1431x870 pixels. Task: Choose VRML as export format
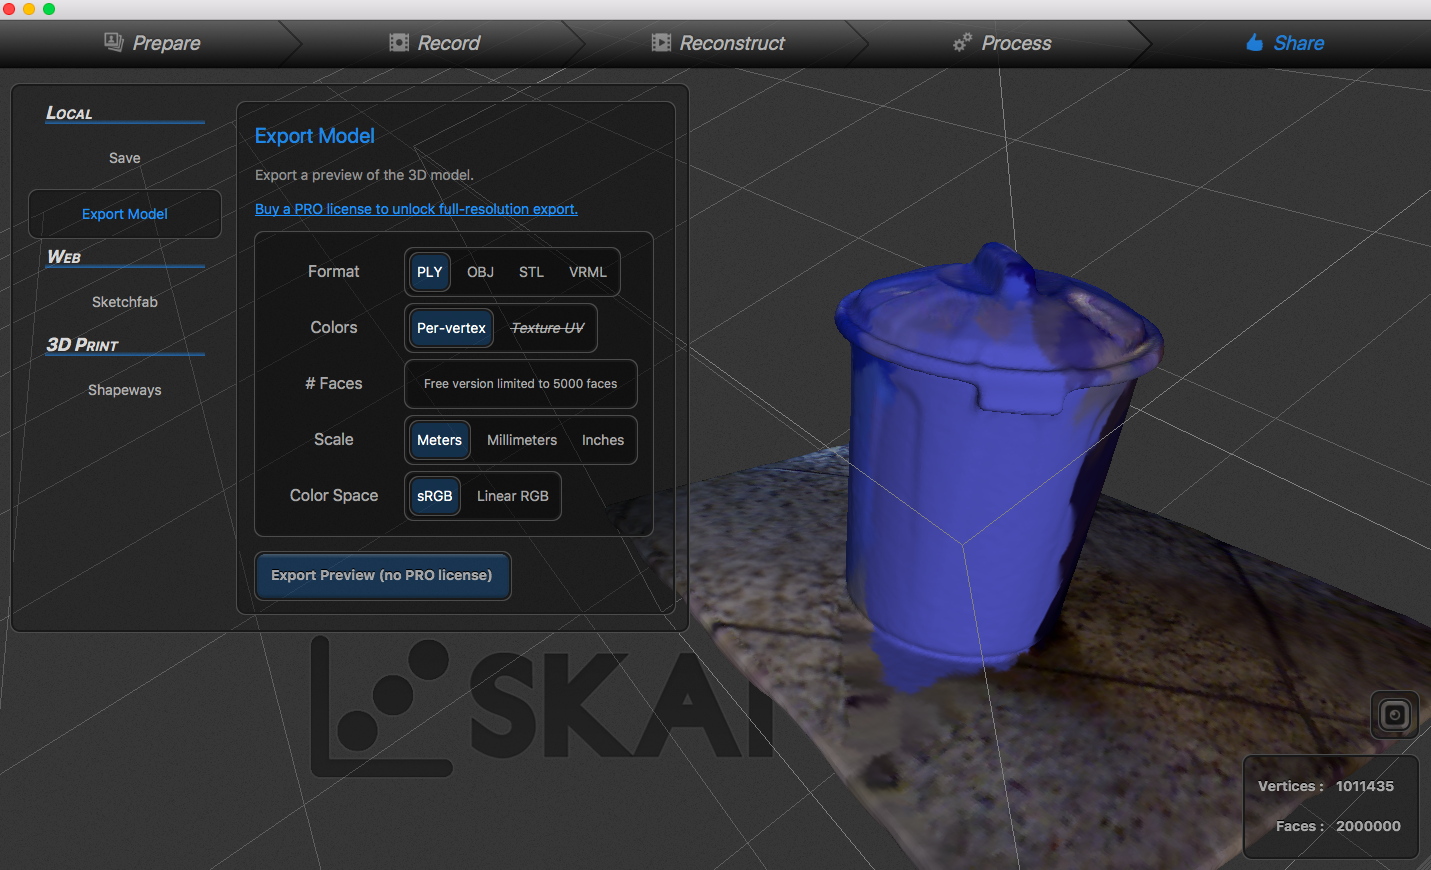click(588, 272)
